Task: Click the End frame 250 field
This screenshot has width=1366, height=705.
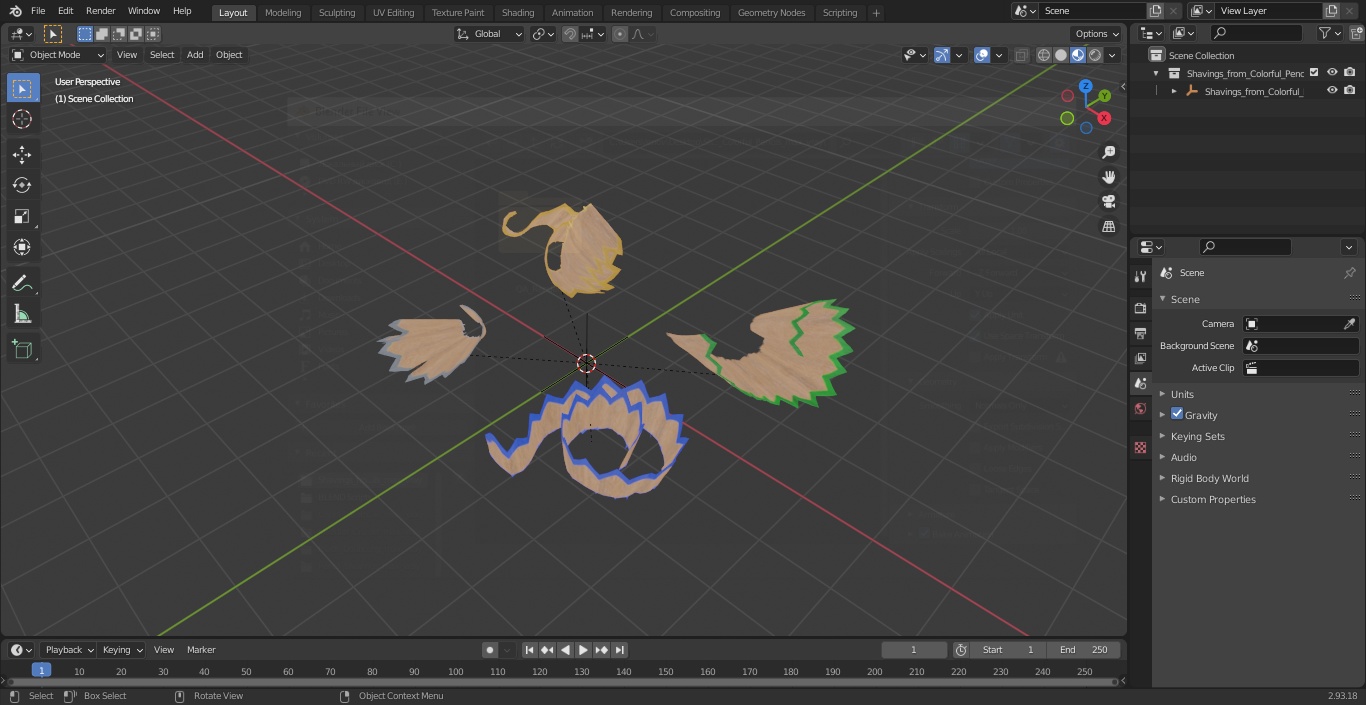Action: 1084,650
